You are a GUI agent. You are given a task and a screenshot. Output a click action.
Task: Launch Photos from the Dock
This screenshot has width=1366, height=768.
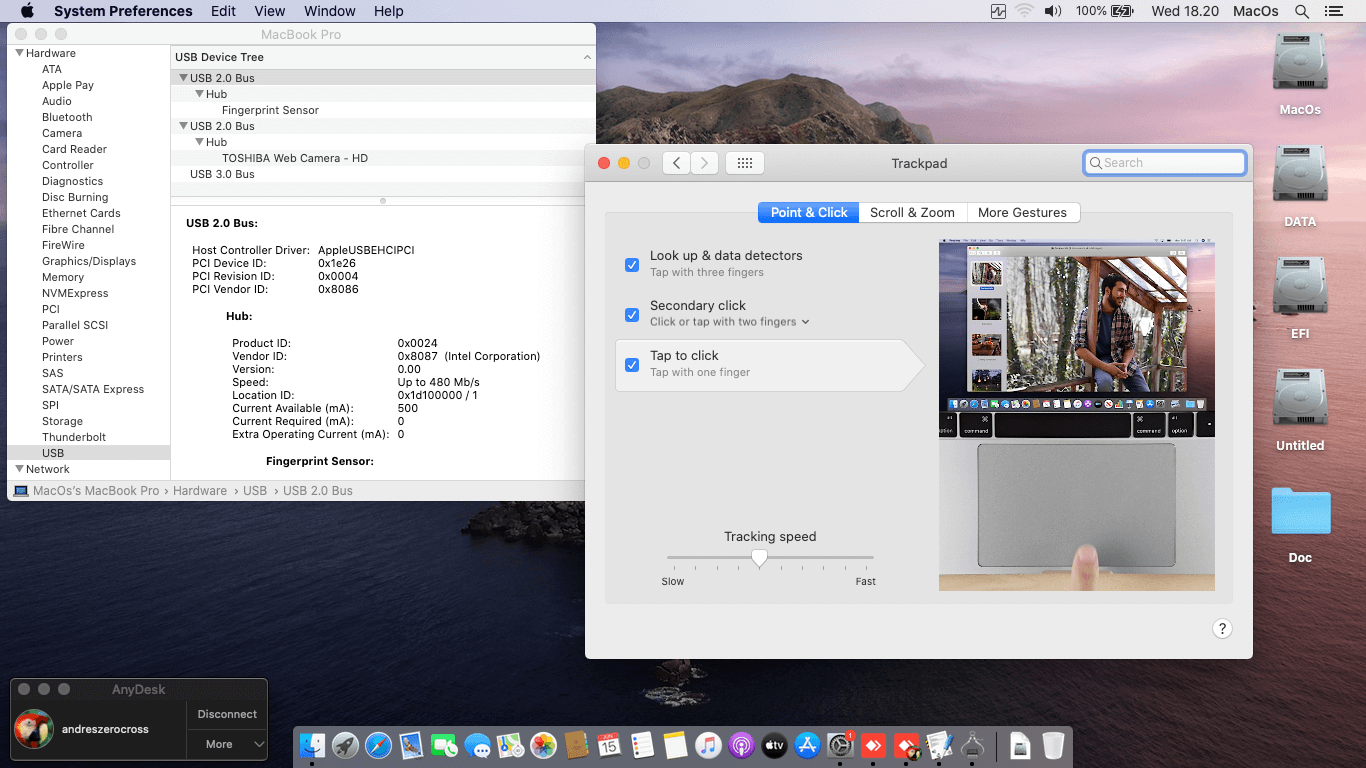click(543, 745)
